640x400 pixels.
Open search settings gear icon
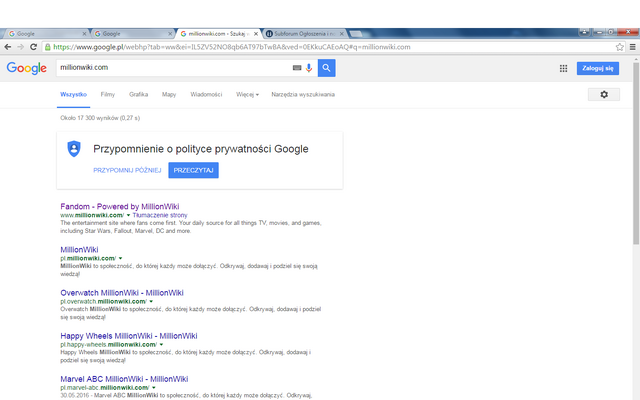point(604,94)
